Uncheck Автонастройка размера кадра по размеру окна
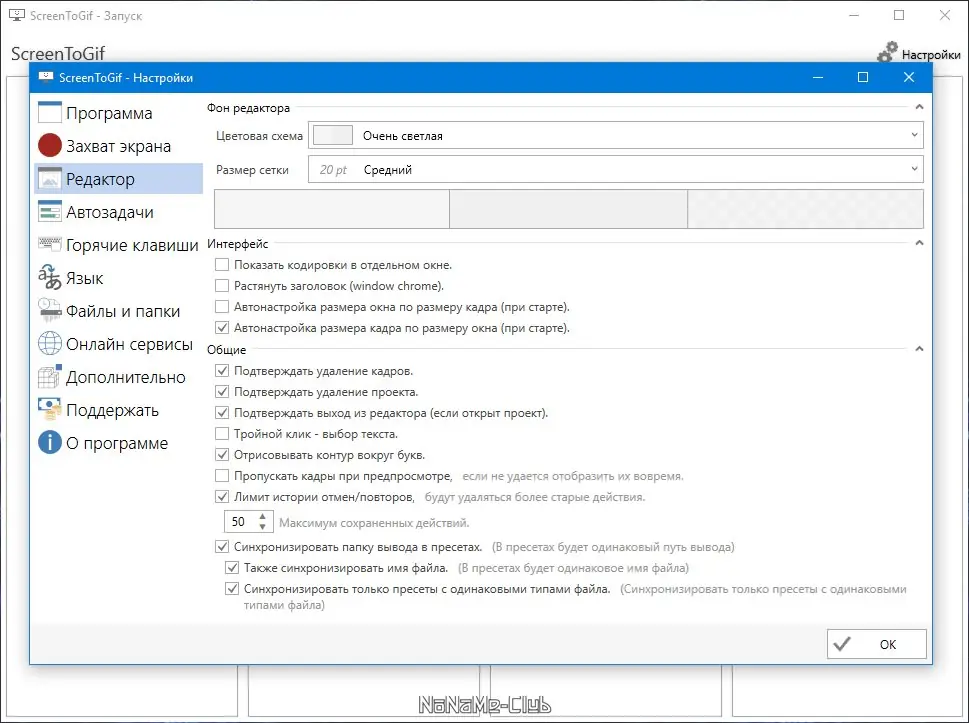Viewport: 969px width, 723px height. pyautogui.click(x=222, y=328)
